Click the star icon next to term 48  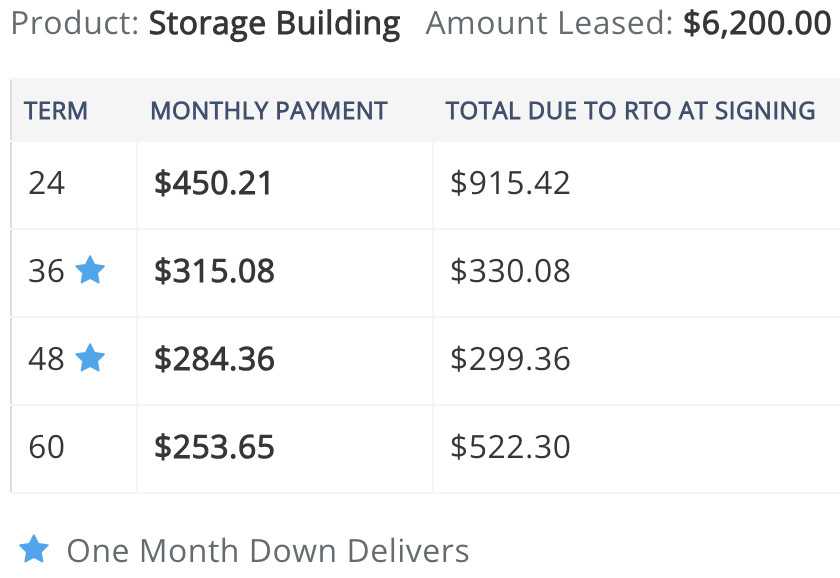(x=90, y=358)
